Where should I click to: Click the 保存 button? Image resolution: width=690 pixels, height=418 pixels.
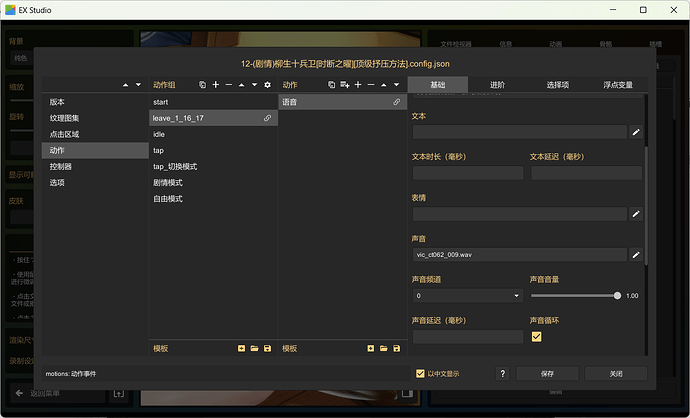[547, 374]
